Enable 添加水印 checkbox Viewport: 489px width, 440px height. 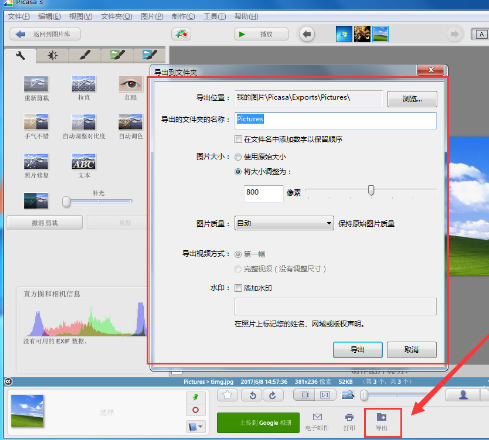(x=238, y=288)
